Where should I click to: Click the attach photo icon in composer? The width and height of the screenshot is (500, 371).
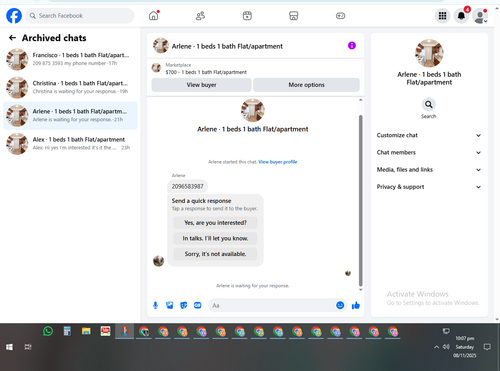[x=170, y=305]
